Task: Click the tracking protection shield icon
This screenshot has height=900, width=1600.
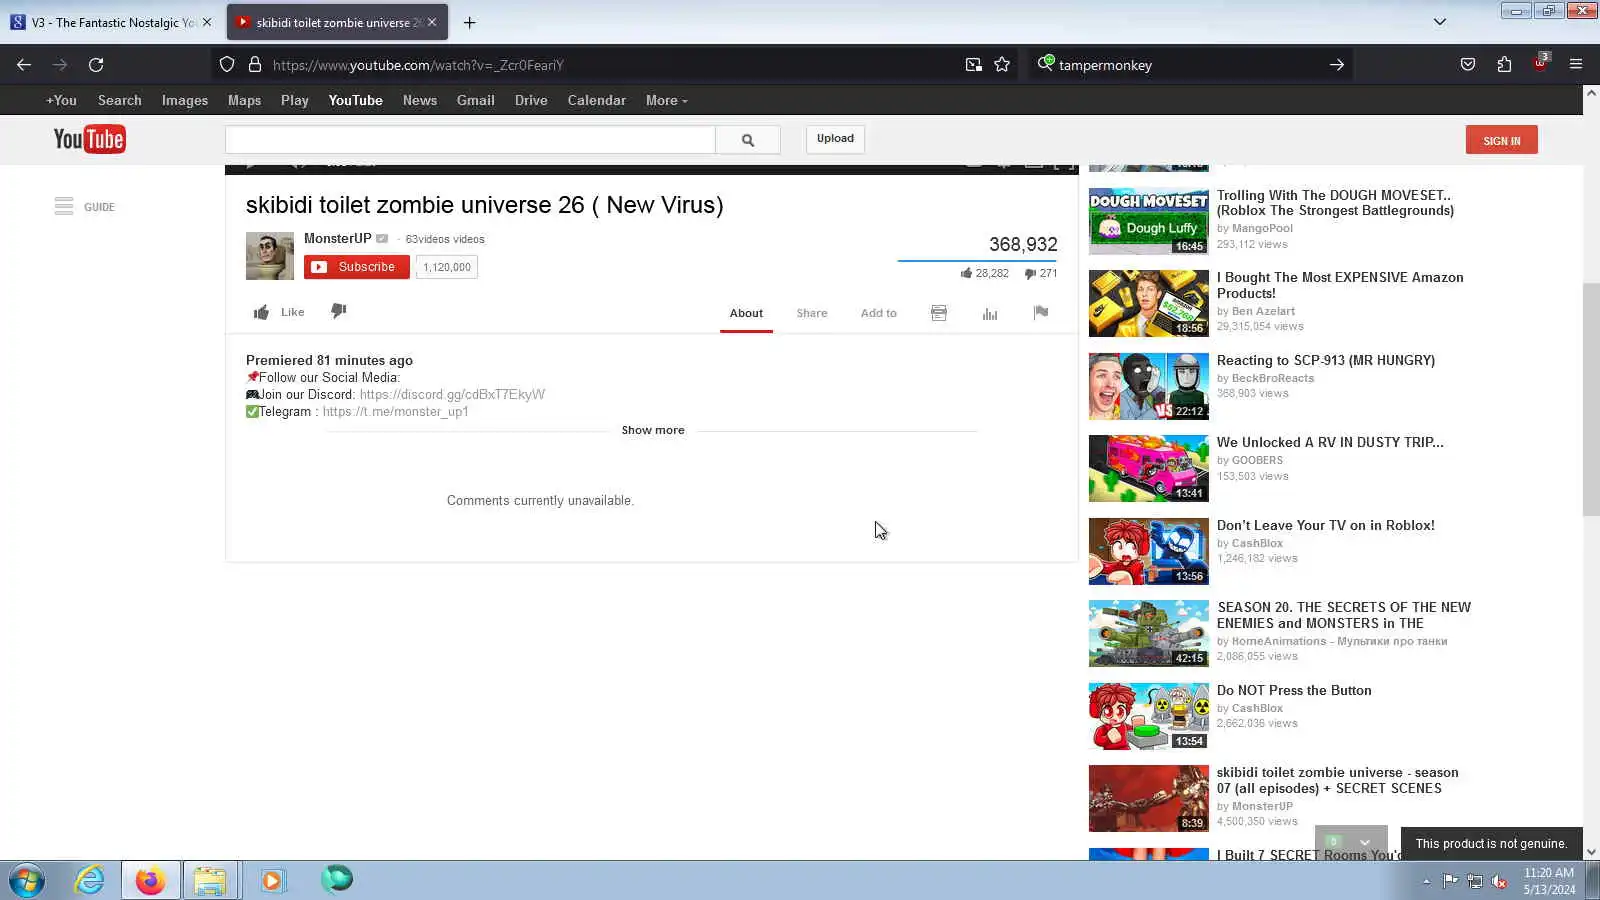Action: click(x=227, y=65)
